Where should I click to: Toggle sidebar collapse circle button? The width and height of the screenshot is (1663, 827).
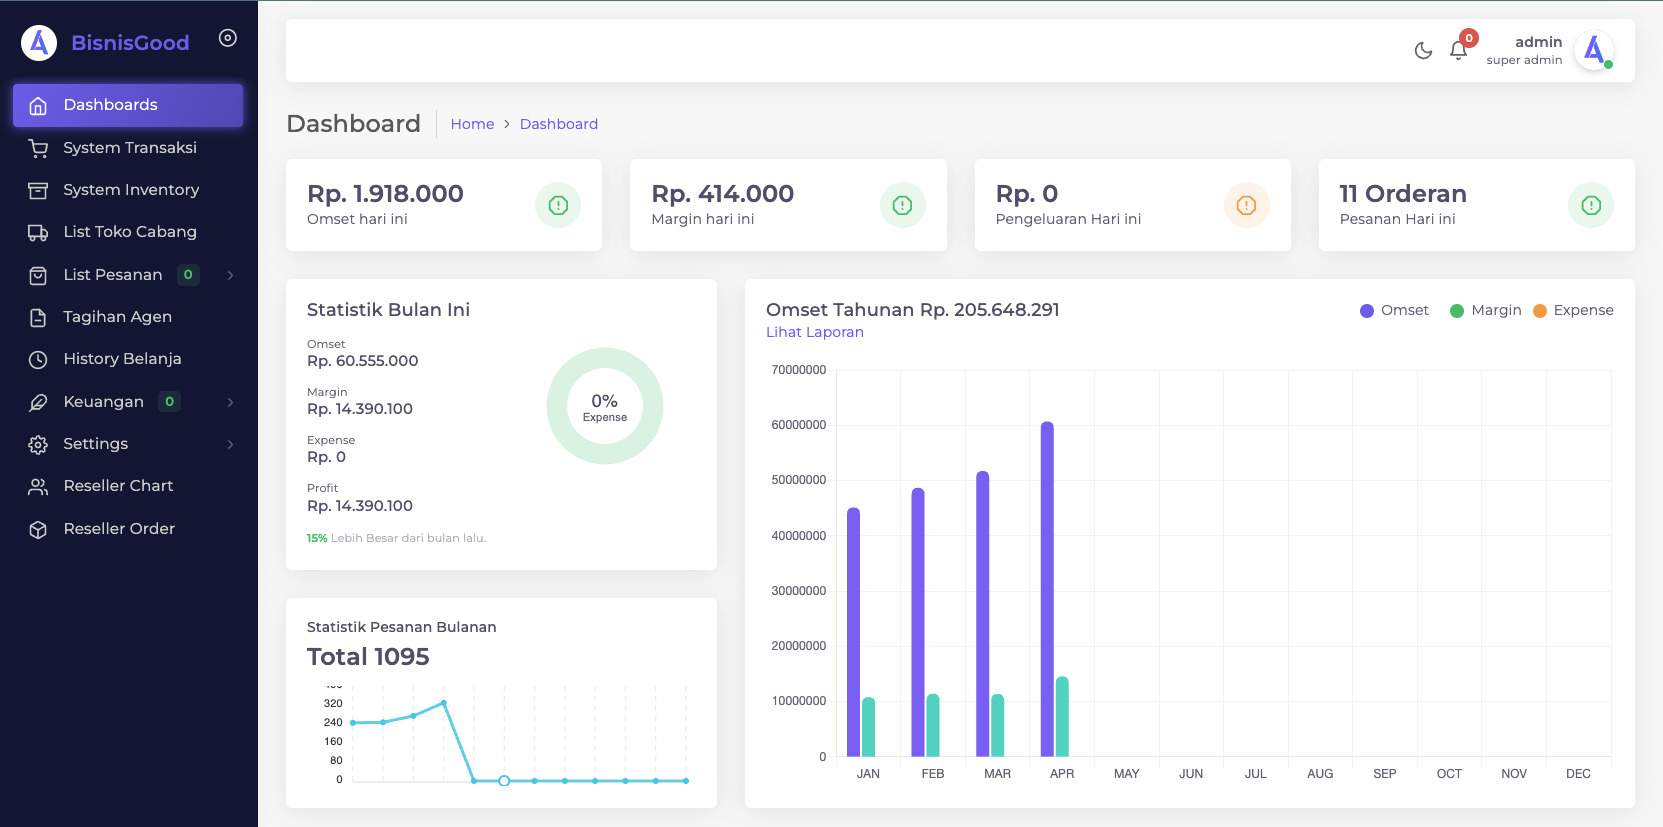click(228, 38)
